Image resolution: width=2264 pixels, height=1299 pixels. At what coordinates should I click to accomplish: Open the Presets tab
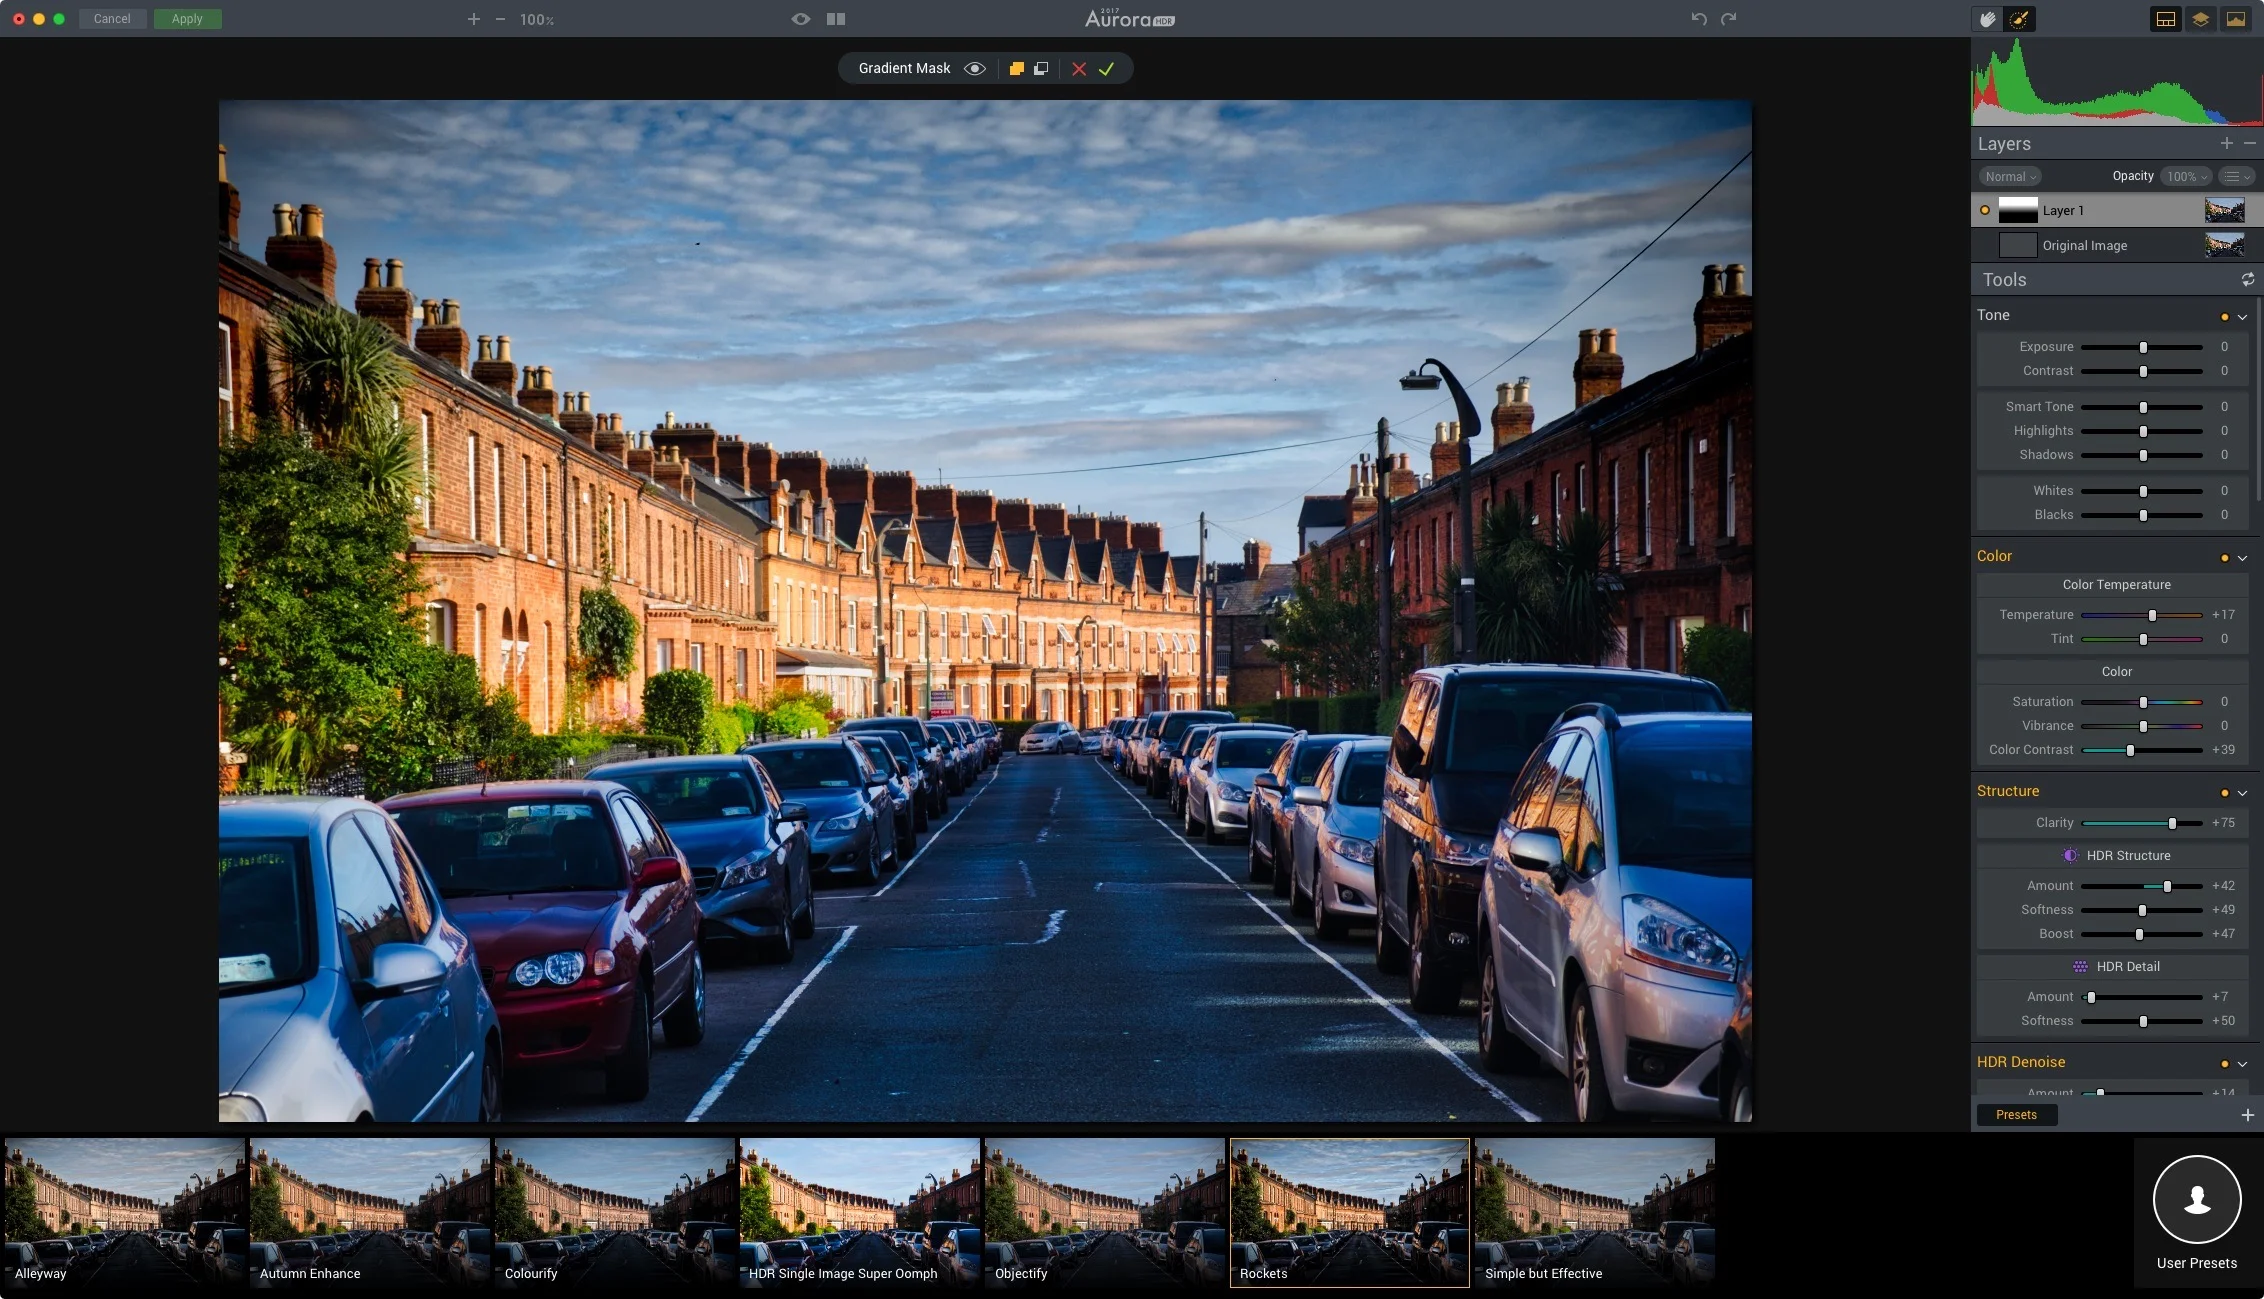[x=2016, y=1115]
